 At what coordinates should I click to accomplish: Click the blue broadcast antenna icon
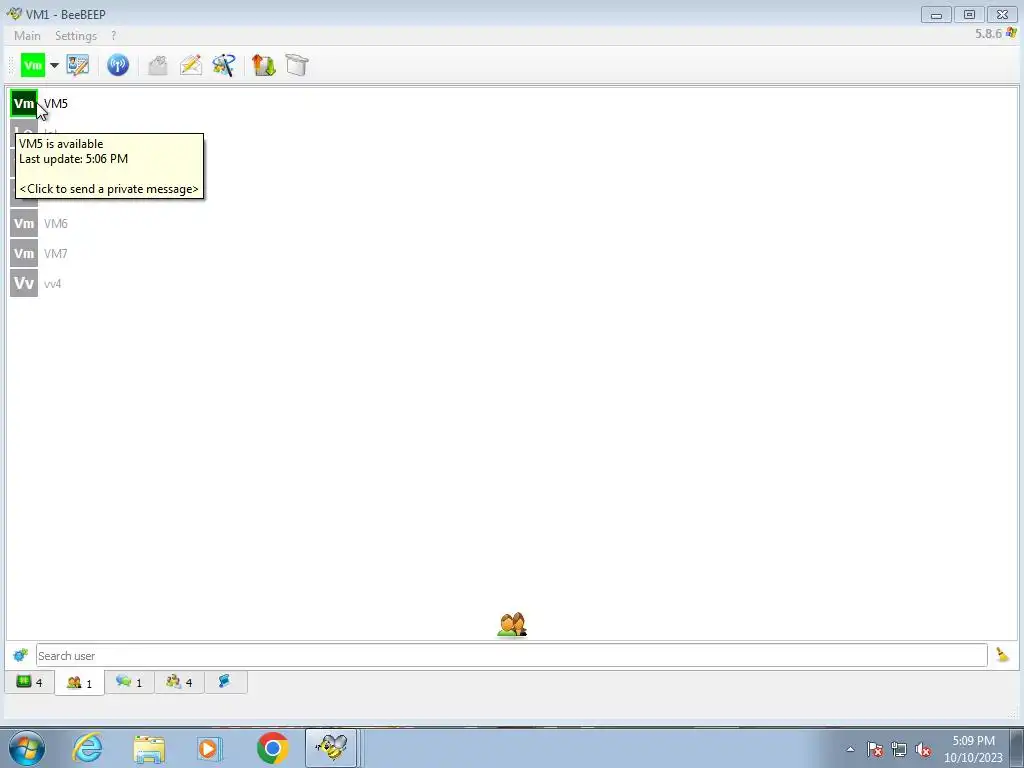[x=118, y=65]
